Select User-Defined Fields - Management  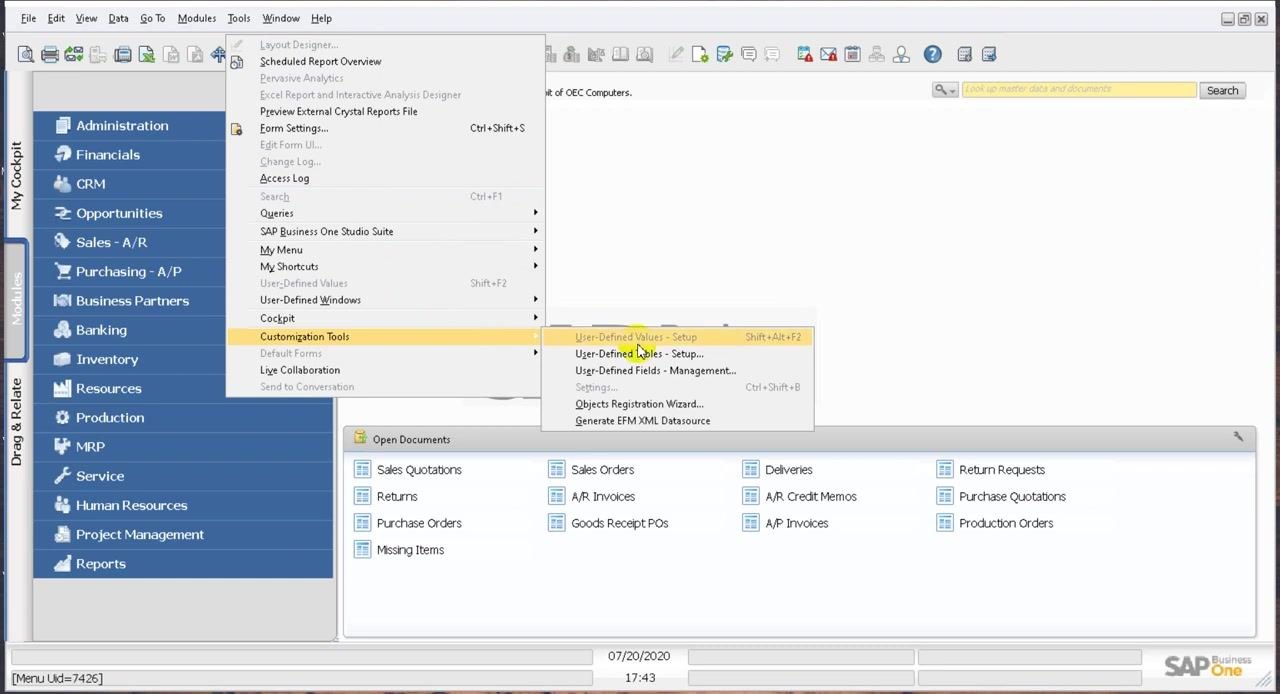(x=655, y=370)
